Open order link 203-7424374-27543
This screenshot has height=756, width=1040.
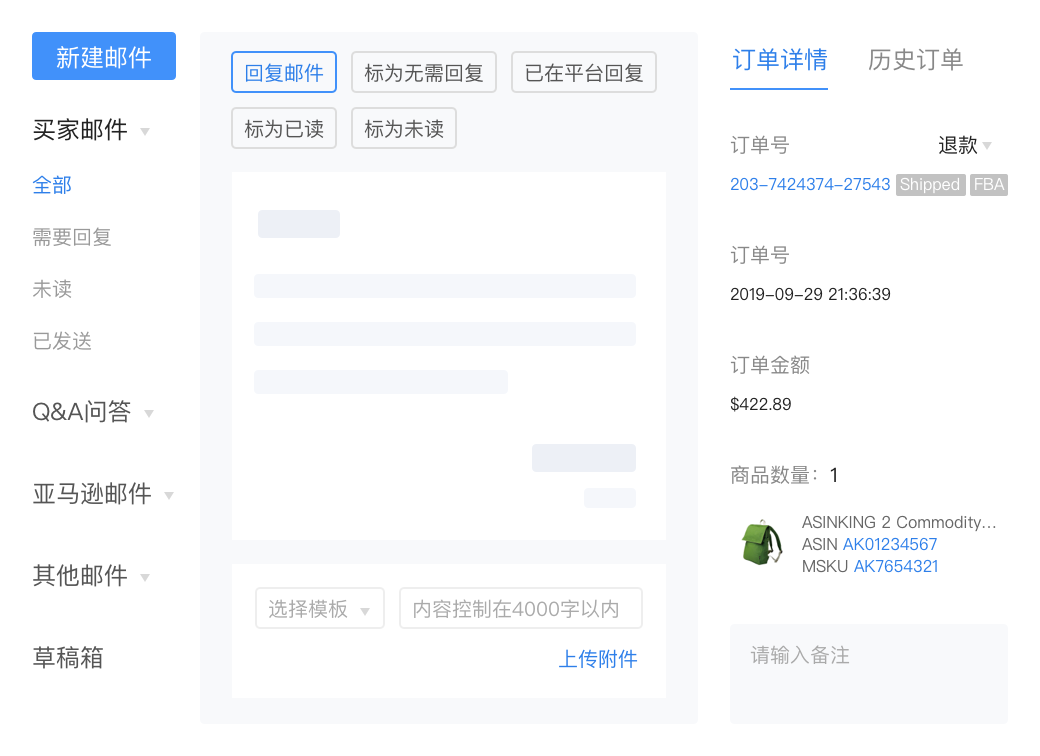(808, 184)
